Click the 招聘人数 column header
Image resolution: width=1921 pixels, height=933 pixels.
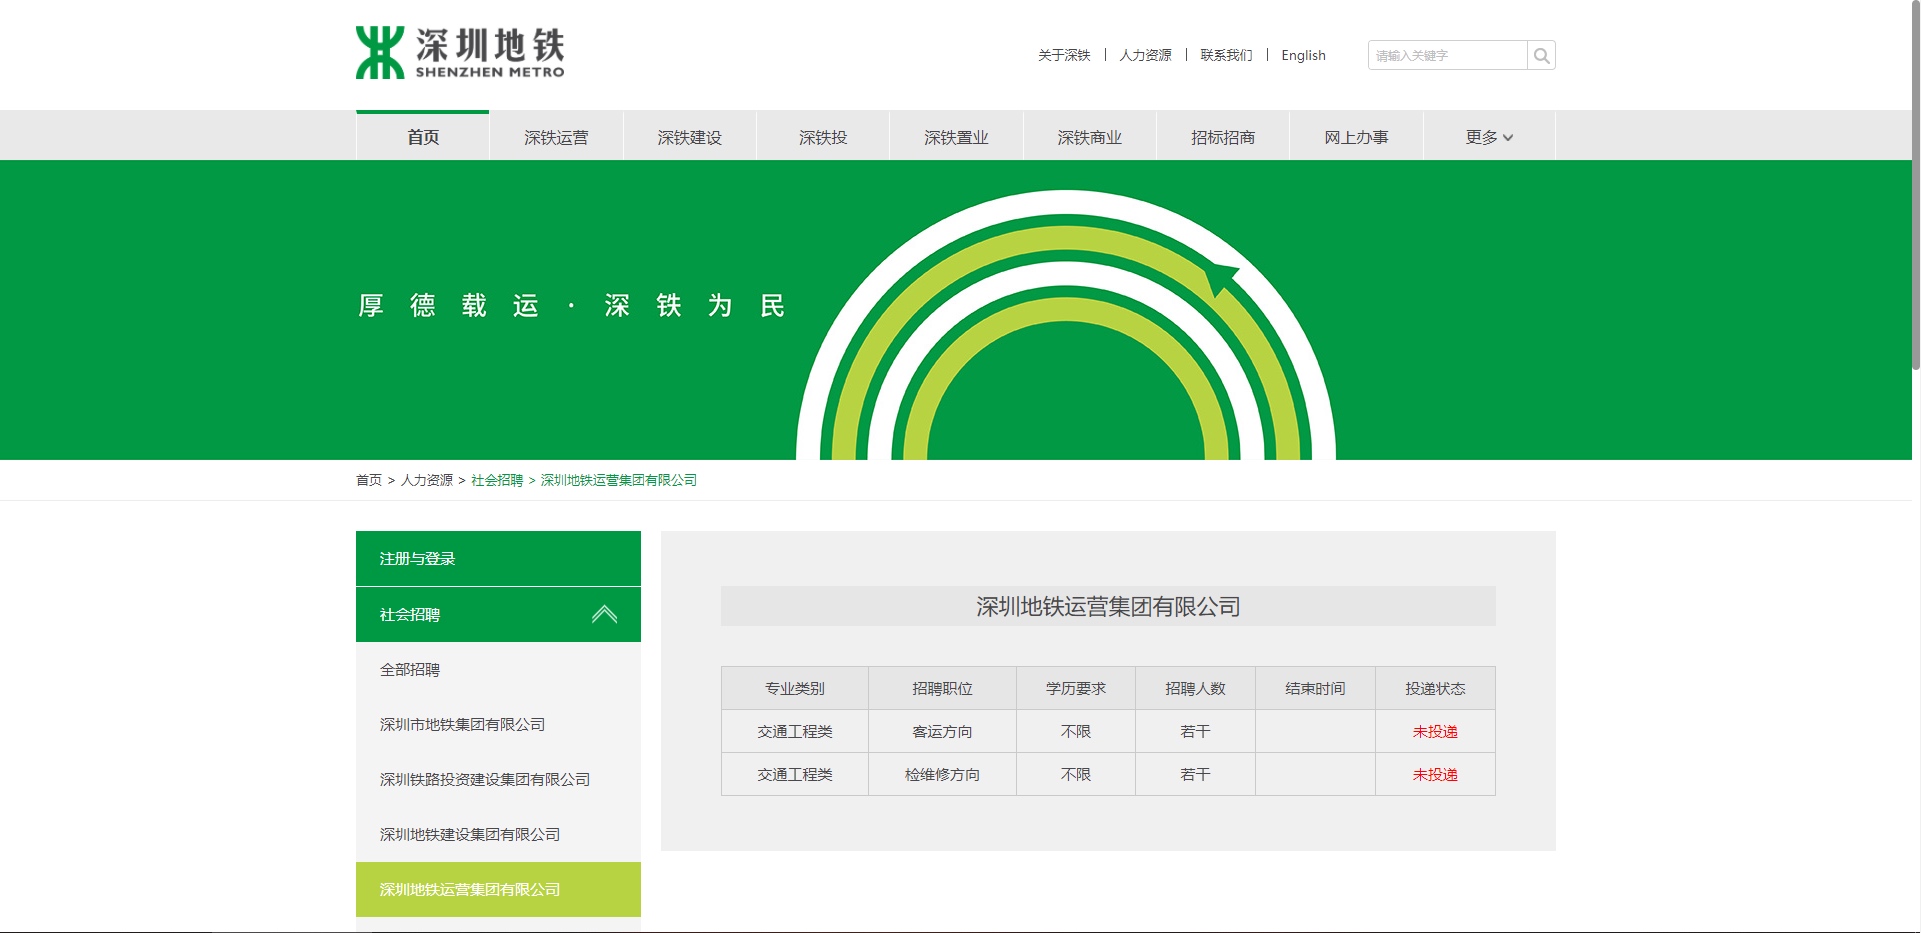click(1195, 688)
